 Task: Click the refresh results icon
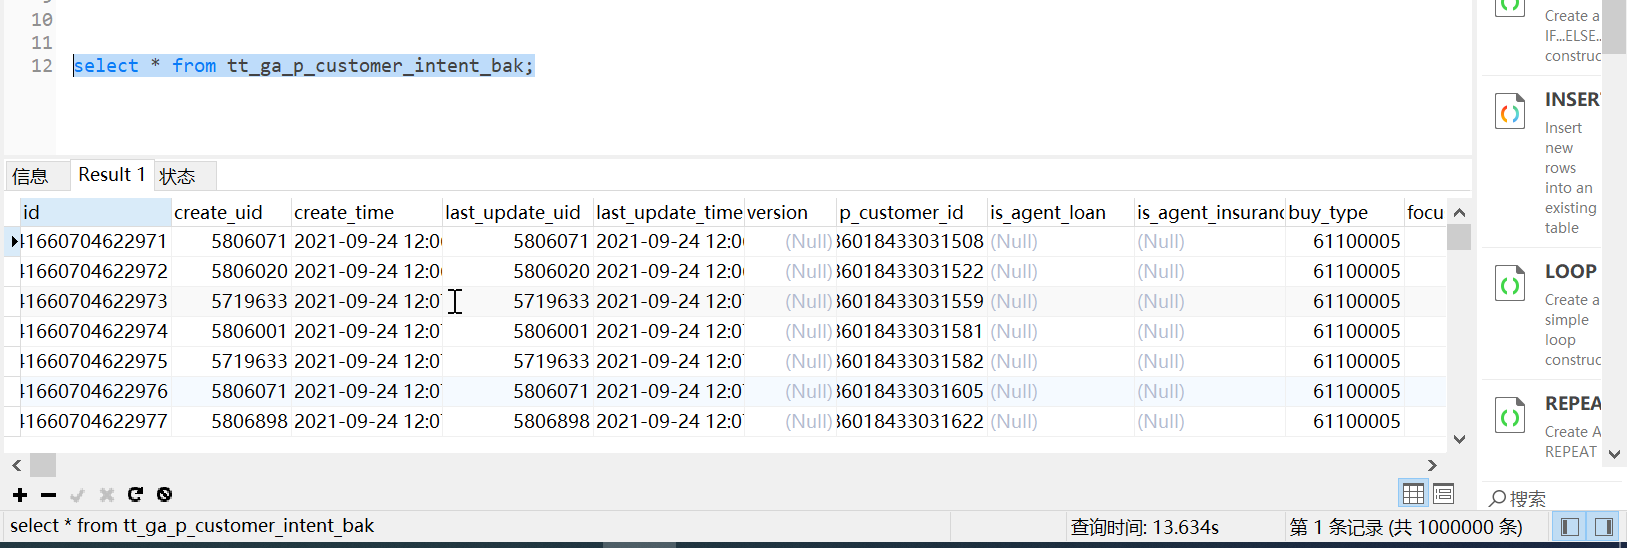(x=135, y=495)
